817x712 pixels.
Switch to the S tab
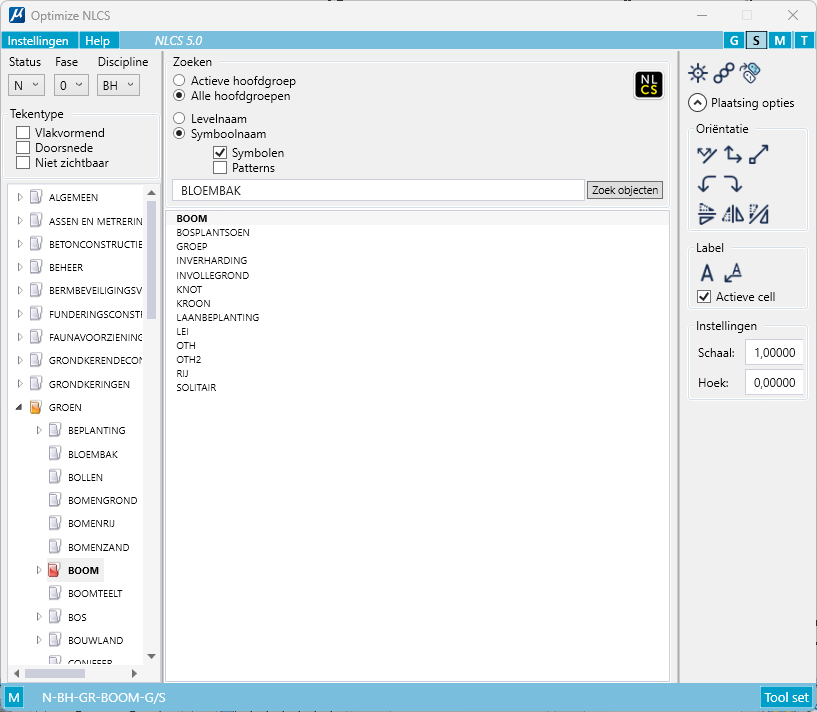click(x=756, y=40)
